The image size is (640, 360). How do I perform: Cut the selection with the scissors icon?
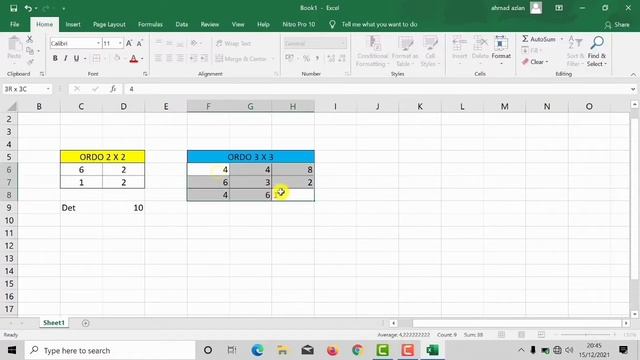(x=29, y=40)
